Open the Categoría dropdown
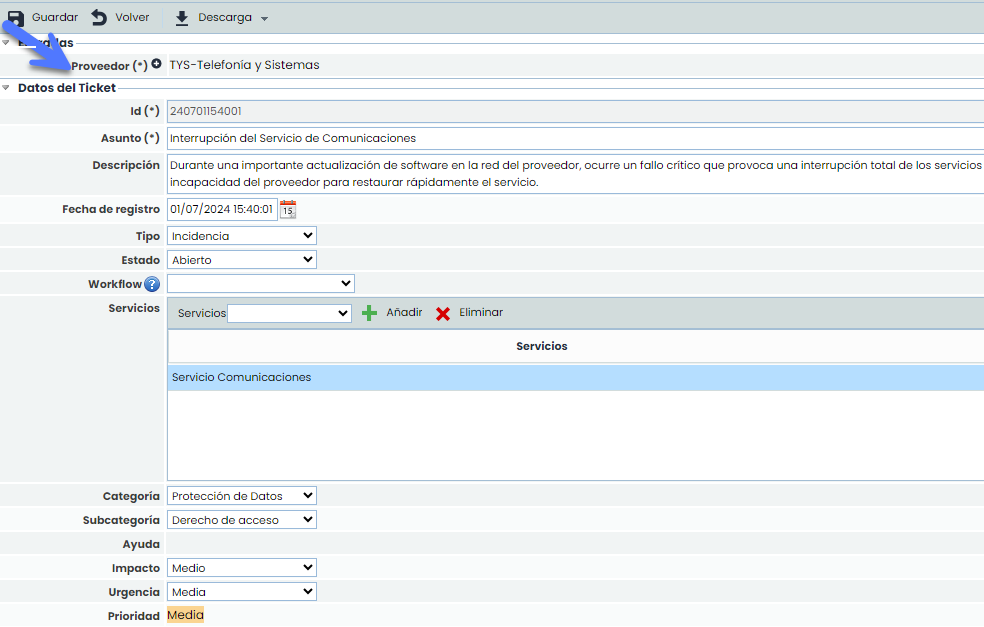This screenshot has width=984, height=627. point(242,496)
